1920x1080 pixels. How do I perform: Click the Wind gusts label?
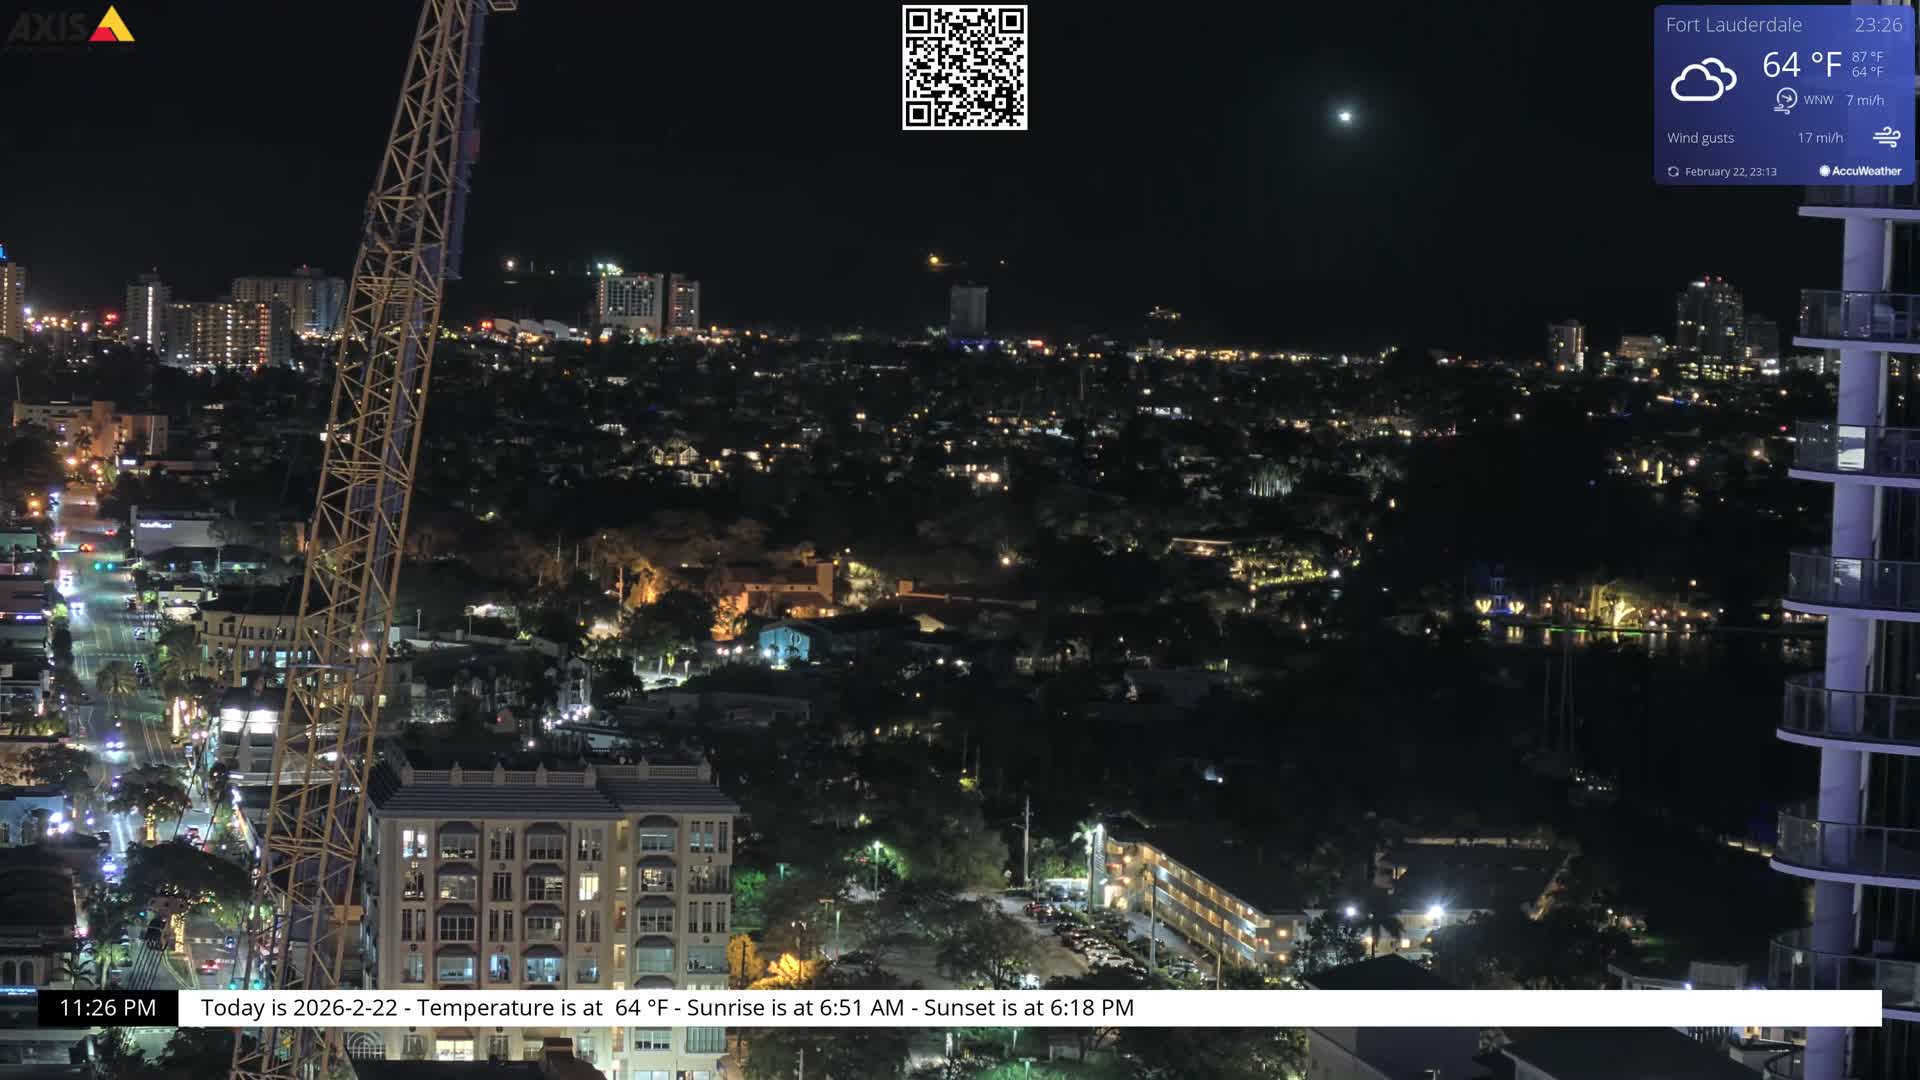coord(1700,138)
